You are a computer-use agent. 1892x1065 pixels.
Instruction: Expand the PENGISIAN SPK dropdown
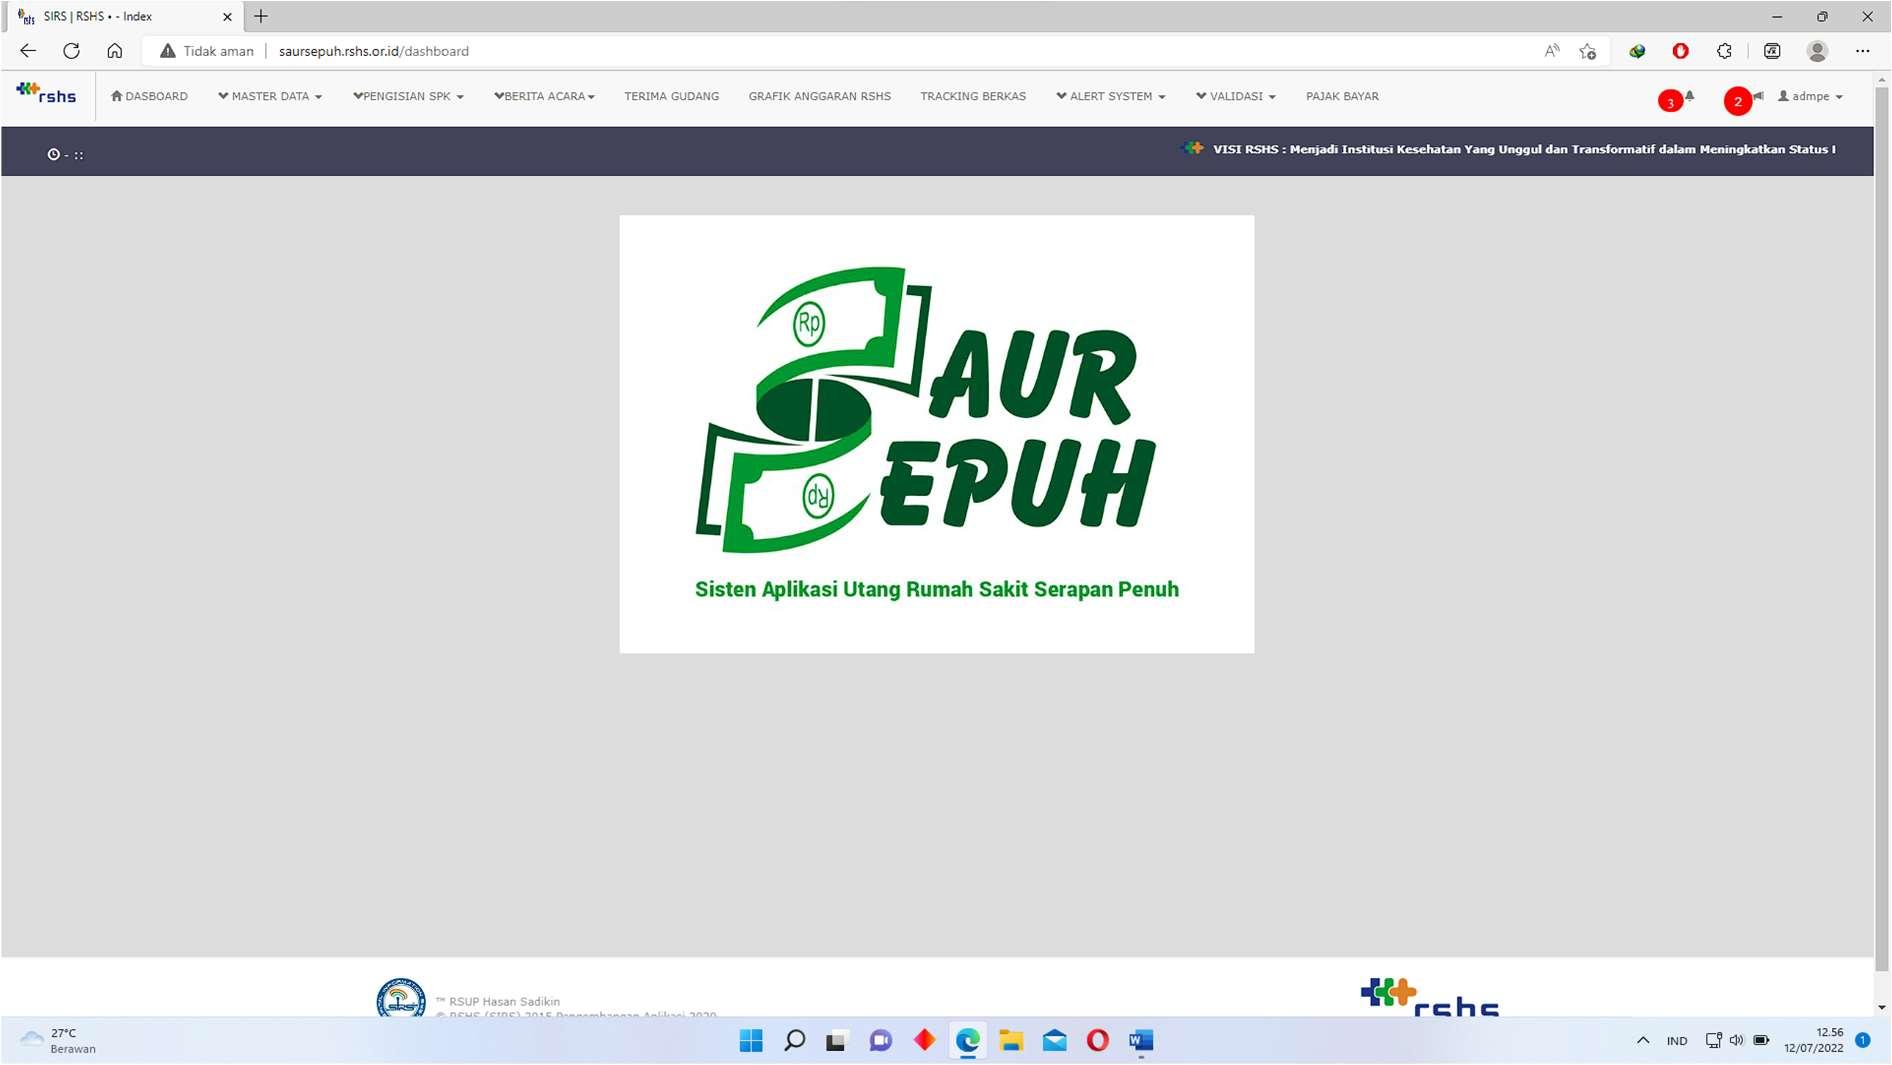point(408,96)
